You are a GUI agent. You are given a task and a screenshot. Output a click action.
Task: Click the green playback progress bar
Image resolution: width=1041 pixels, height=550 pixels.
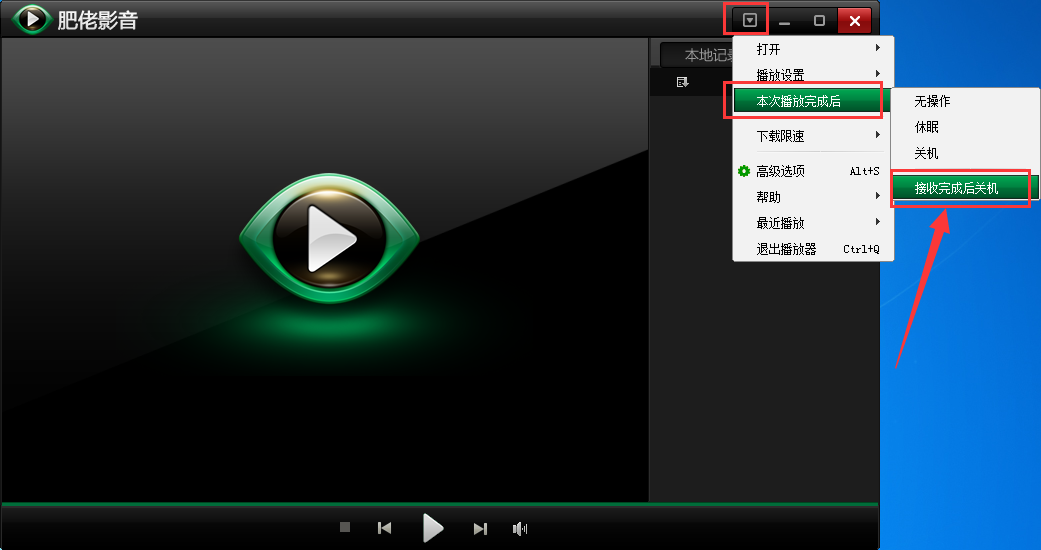(440, 505)
